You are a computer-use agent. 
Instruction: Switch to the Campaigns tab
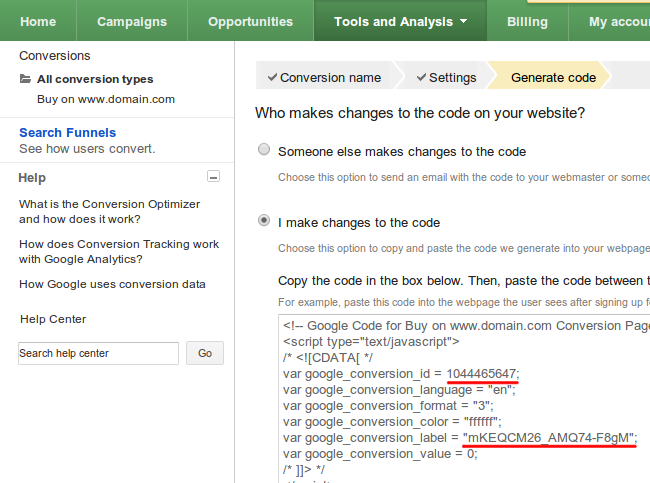pyautogui.click(x=134, y=21)
